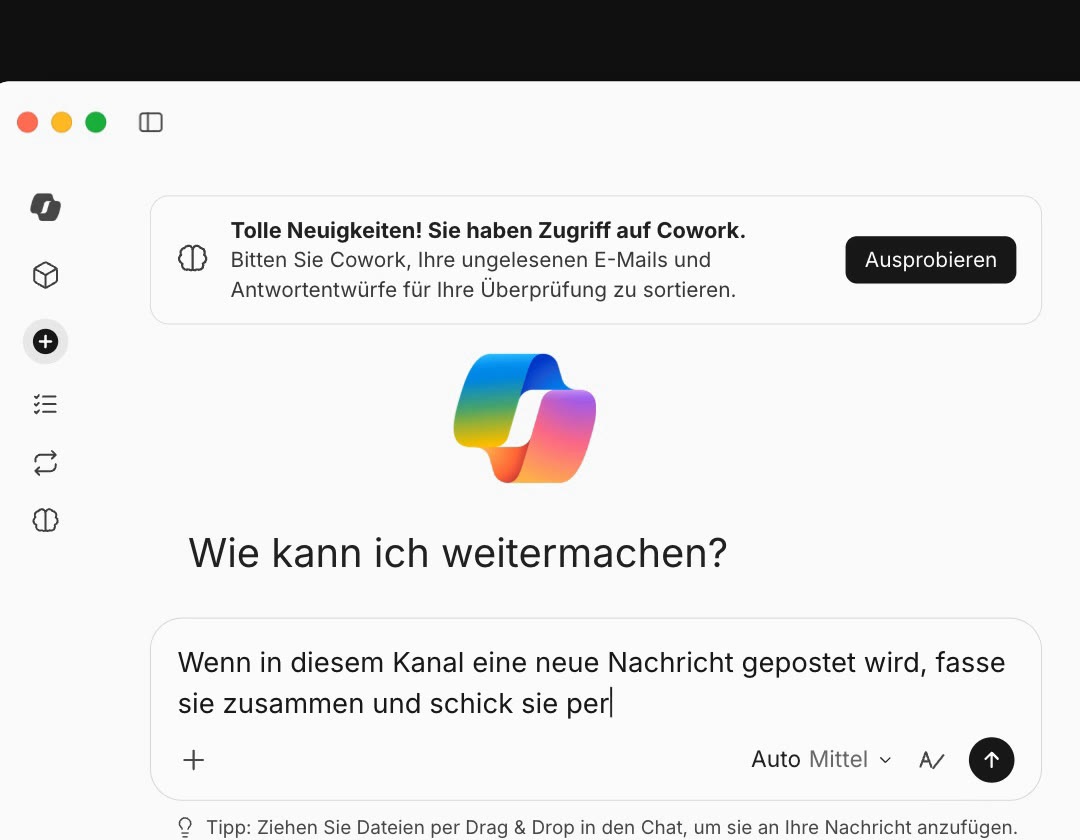The image size is (1080, 840).
Task: Click the brain icon in Cowork banner
Action: point(192,259)
